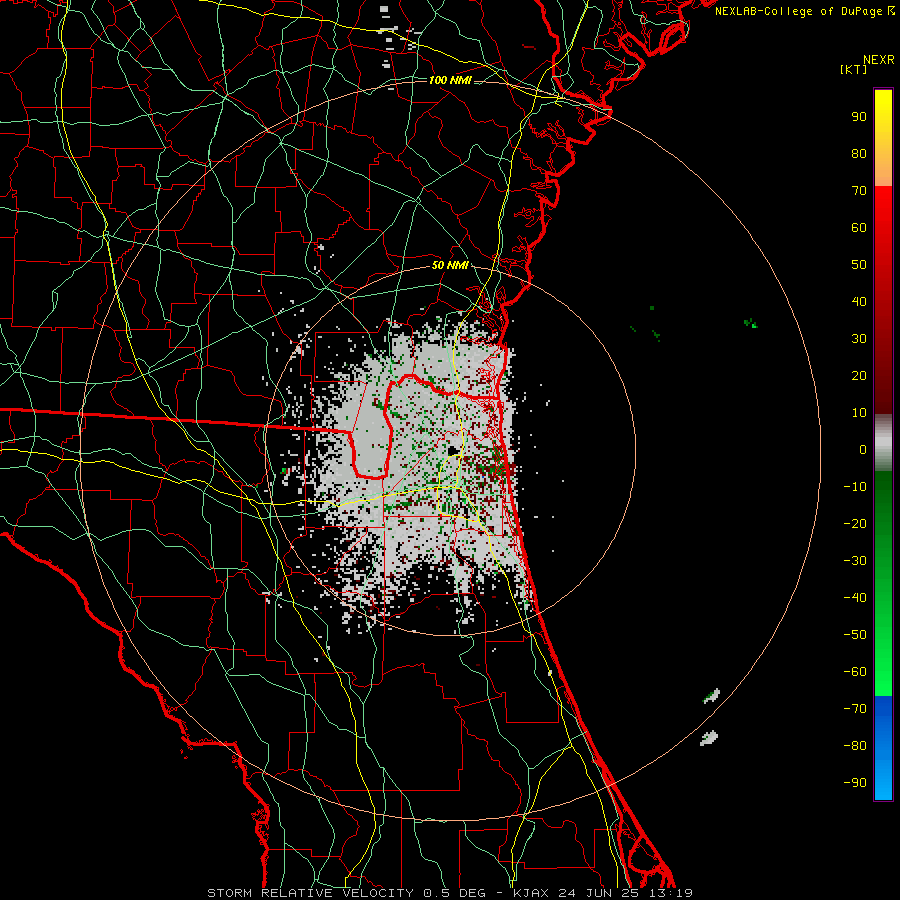Click the 50 value on velocity scale
Screen dimensions: 900x900
pos(859,265)
